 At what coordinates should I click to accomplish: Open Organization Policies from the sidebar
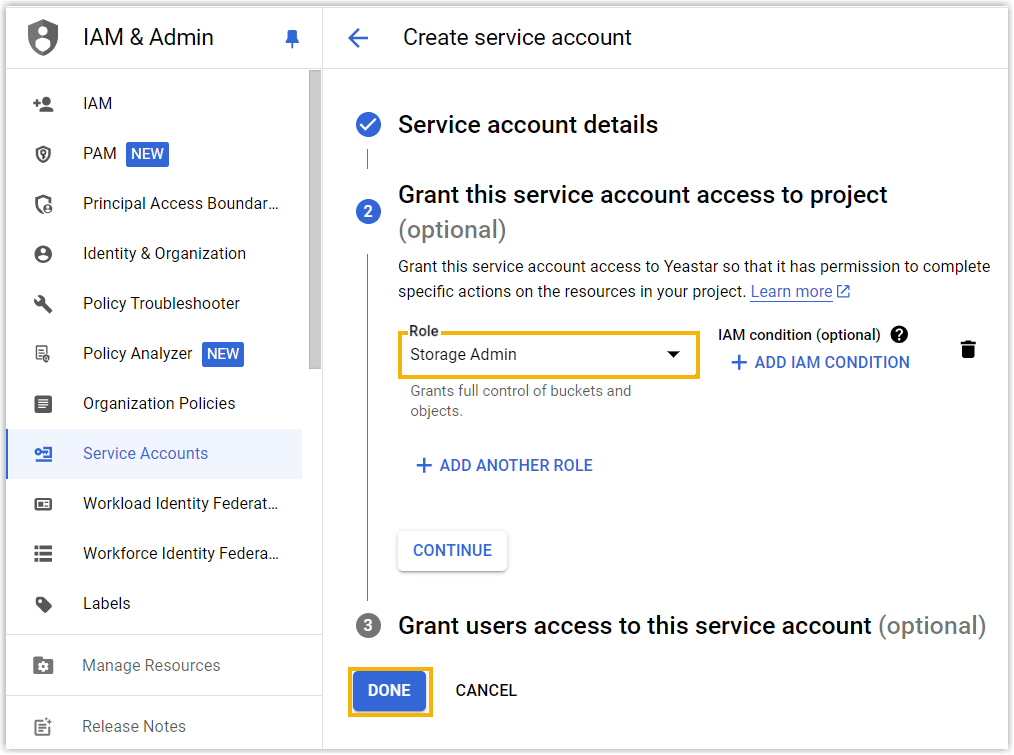coord(158,403)
